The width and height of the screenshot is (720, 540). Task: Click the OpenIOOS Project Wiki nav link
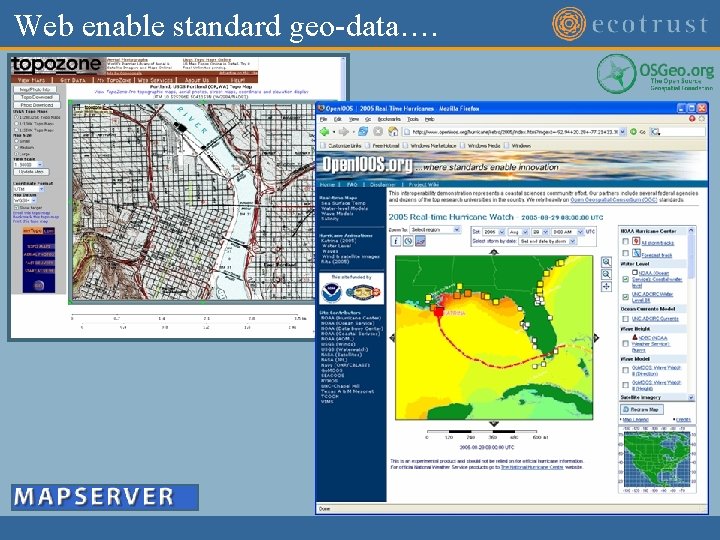423,185
